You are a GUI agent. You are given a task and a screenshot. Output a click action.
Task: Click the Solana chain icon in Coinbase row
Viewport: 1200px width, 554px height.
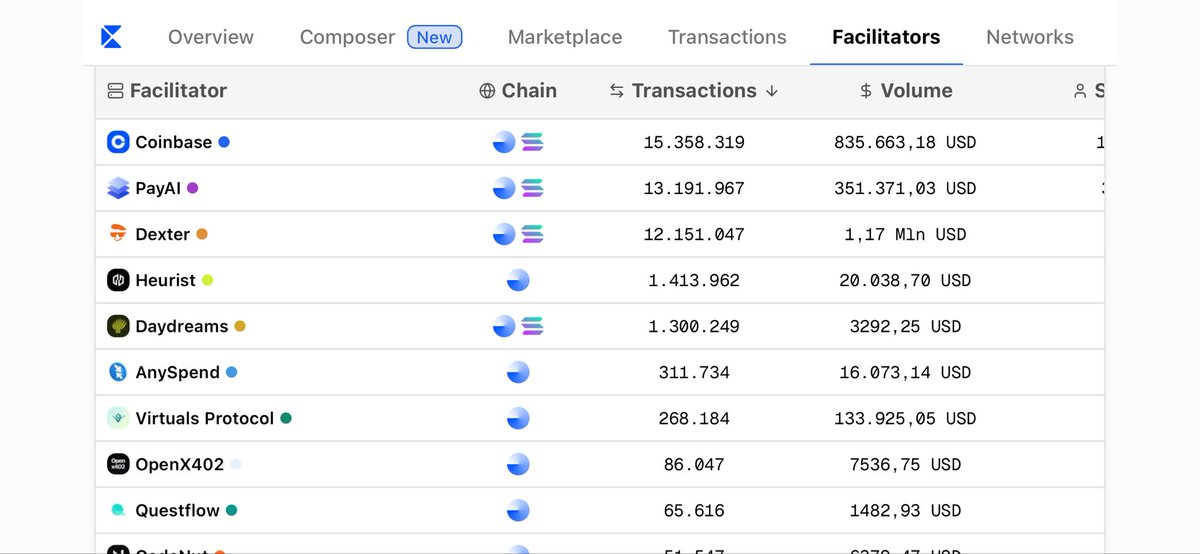(x=532, y=142)
